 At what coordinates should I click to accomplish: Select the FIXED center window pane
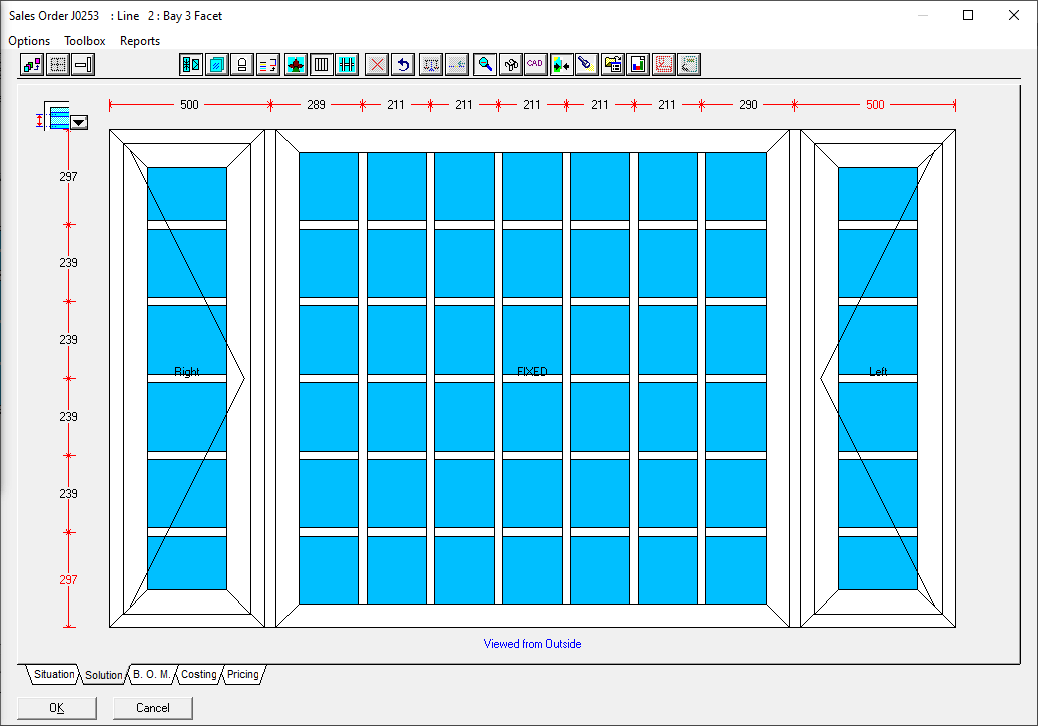(x=532, y=372)
